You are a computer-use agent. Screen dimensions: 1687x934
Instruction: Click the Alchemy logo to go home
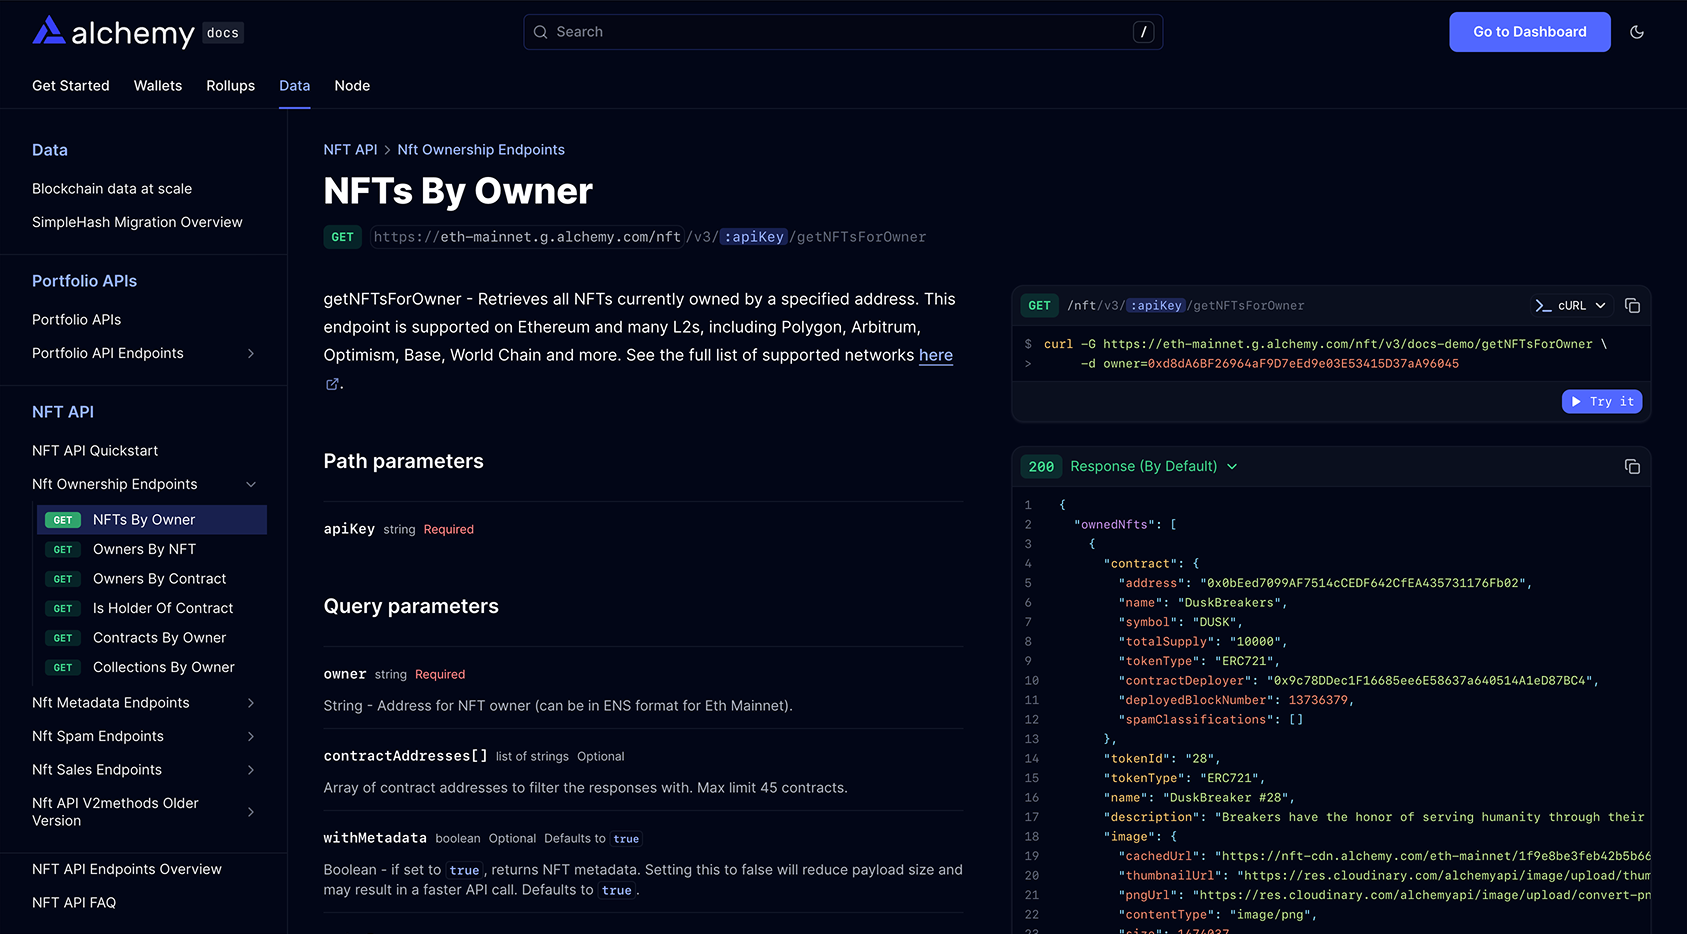[113, 31]
